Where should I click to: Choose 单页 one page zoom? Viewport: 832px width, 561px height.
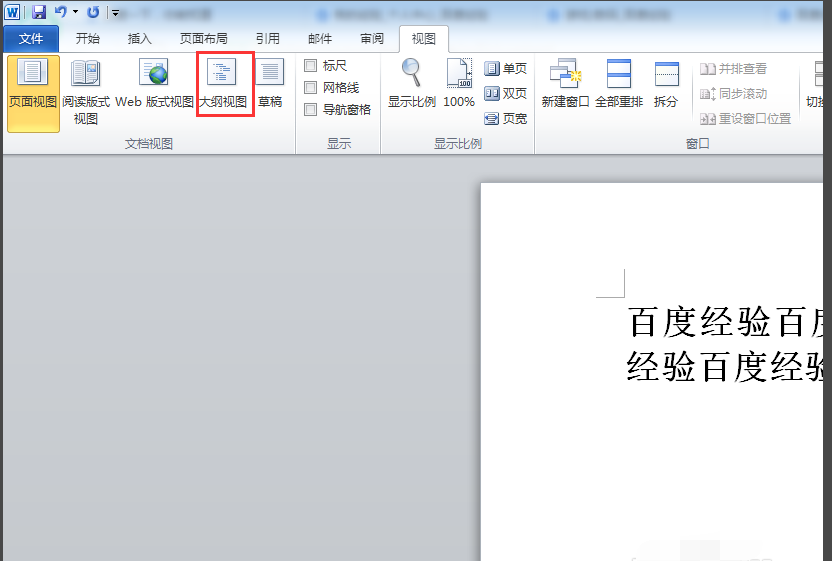tap(506, 68)
